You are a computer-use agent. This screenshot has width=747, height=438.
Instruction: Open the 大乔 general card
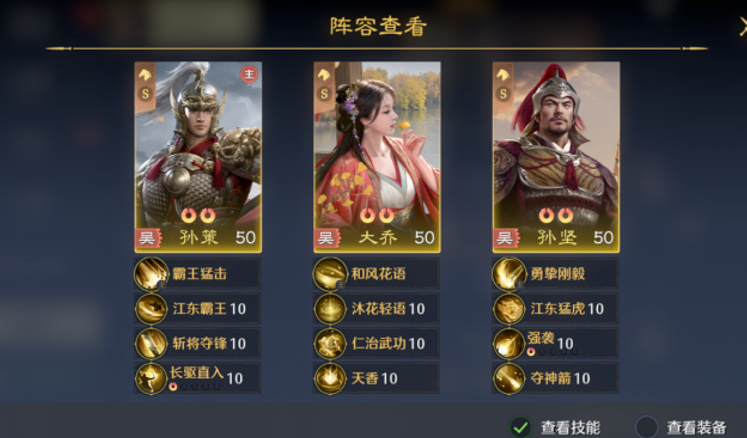click(377, 157)
